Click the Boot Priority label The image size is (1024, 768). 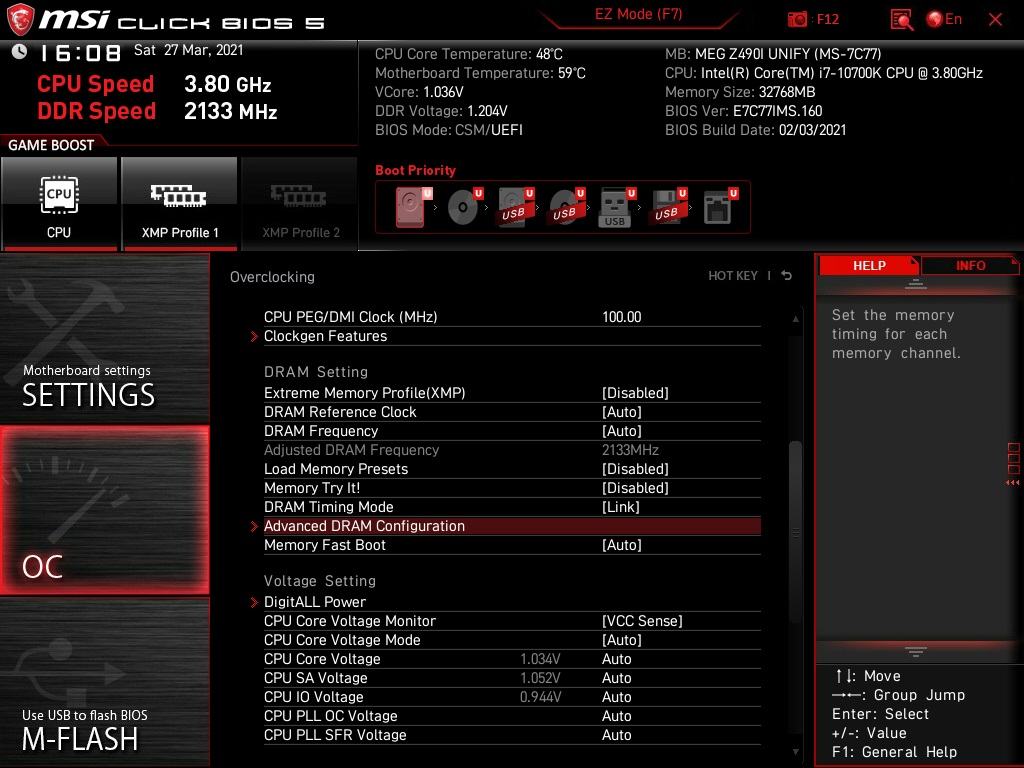click(x=415, y=170)
